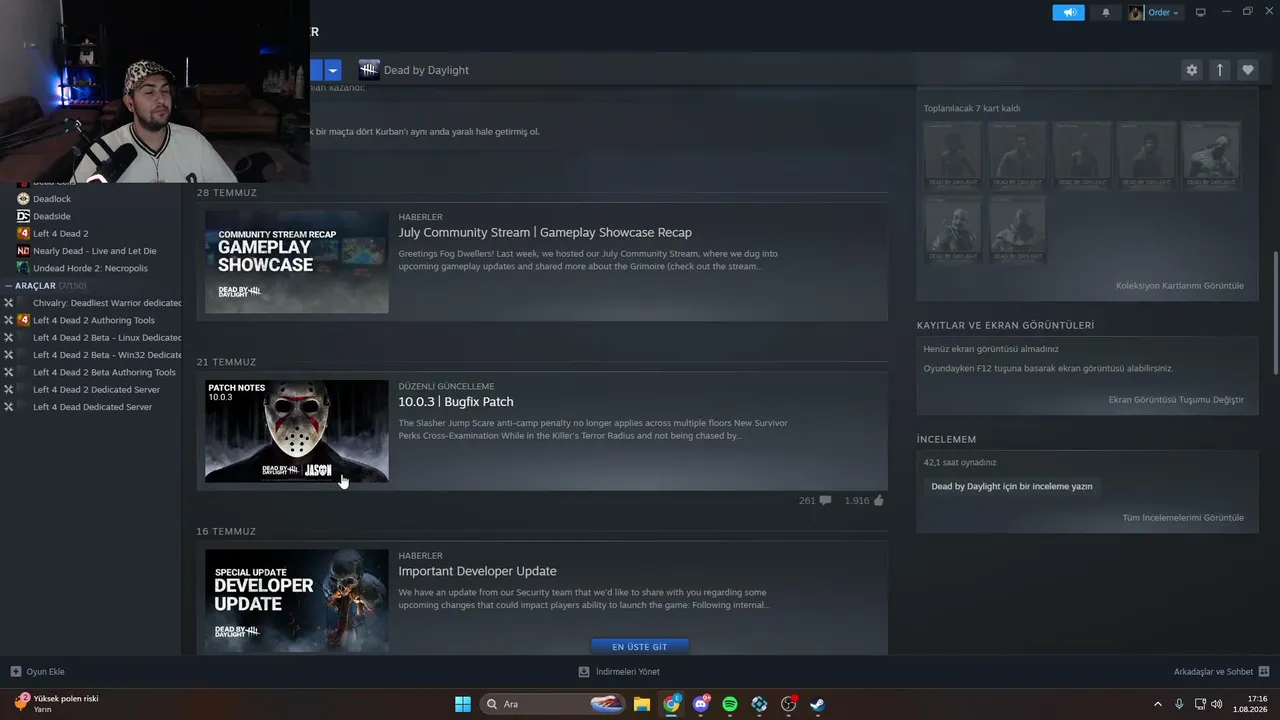This screenshot has width=1280, height=720.
Task: Click the tool icon beside Chivalry dedicated server
Action: click(9, 303)
